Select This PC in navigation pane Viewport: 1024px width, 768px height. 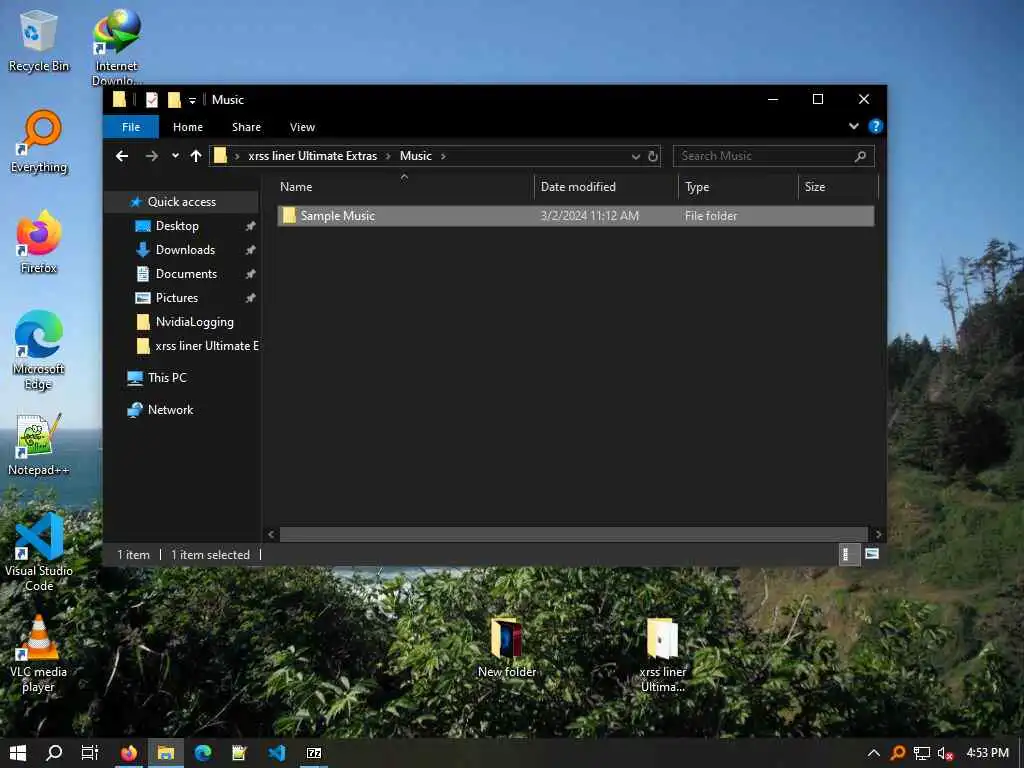[x=167, y=377]
